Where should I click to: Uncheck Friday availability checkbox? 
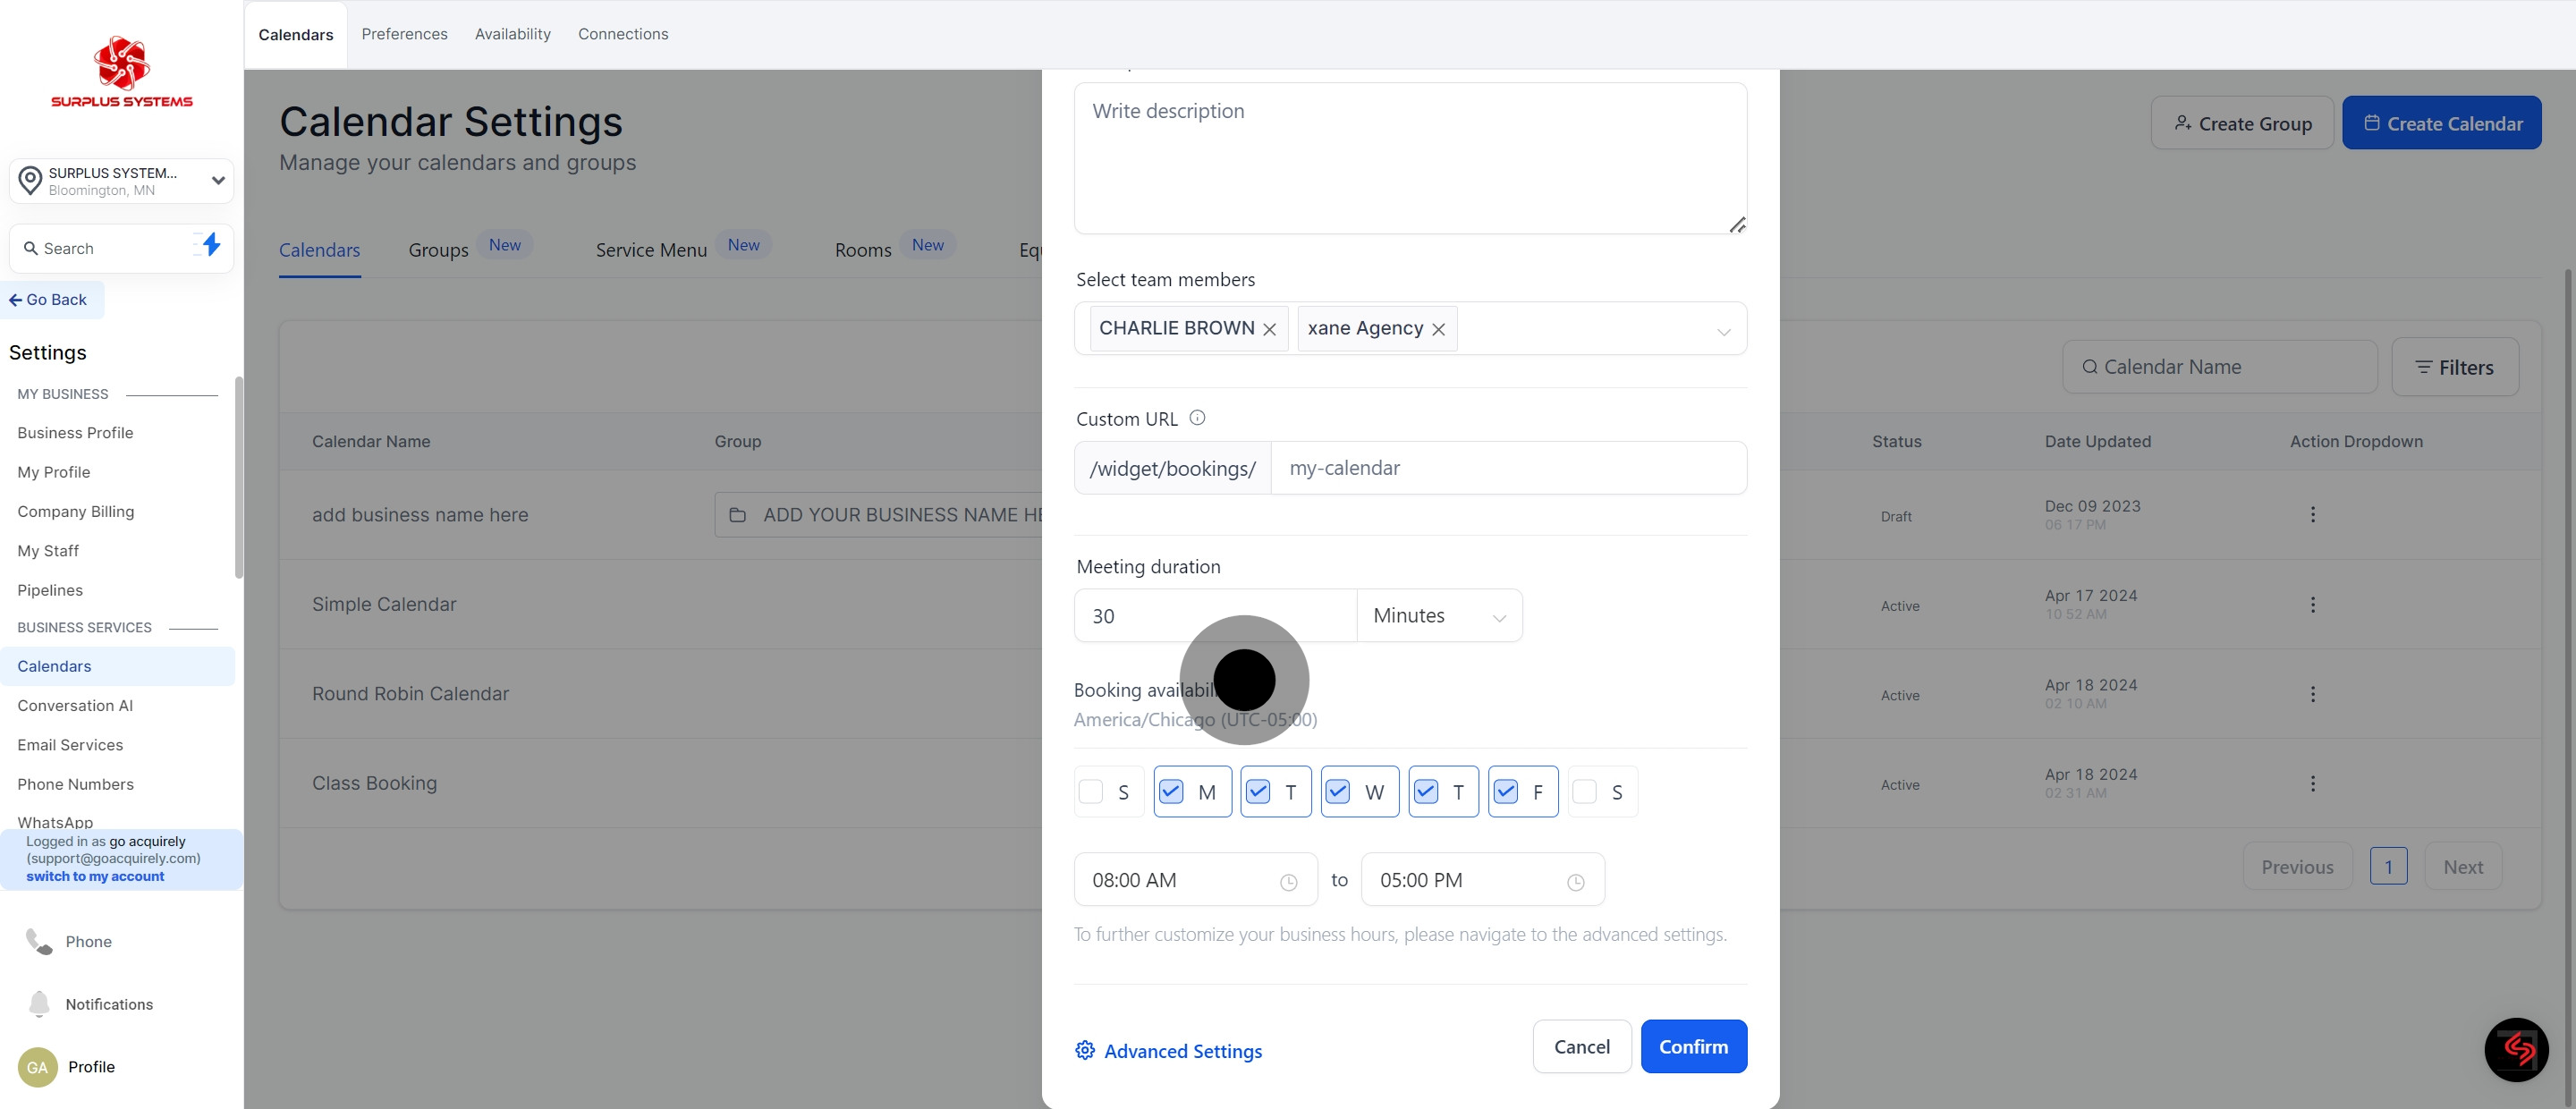pos(1505,792)
